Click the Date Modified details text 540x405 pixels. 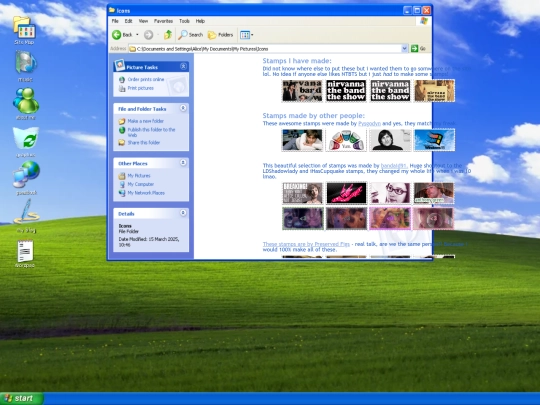[149, 242]
